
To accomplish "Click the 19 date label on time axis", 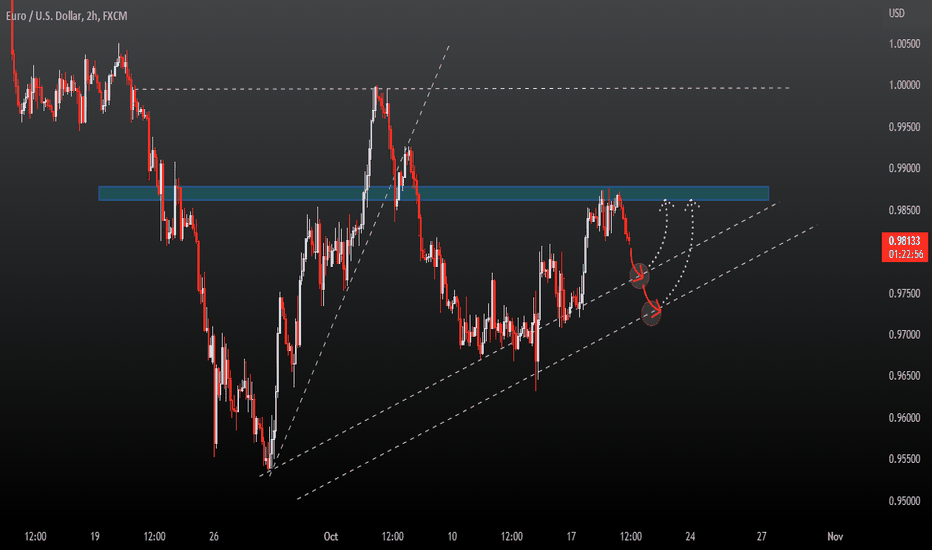I will [95, 536].
